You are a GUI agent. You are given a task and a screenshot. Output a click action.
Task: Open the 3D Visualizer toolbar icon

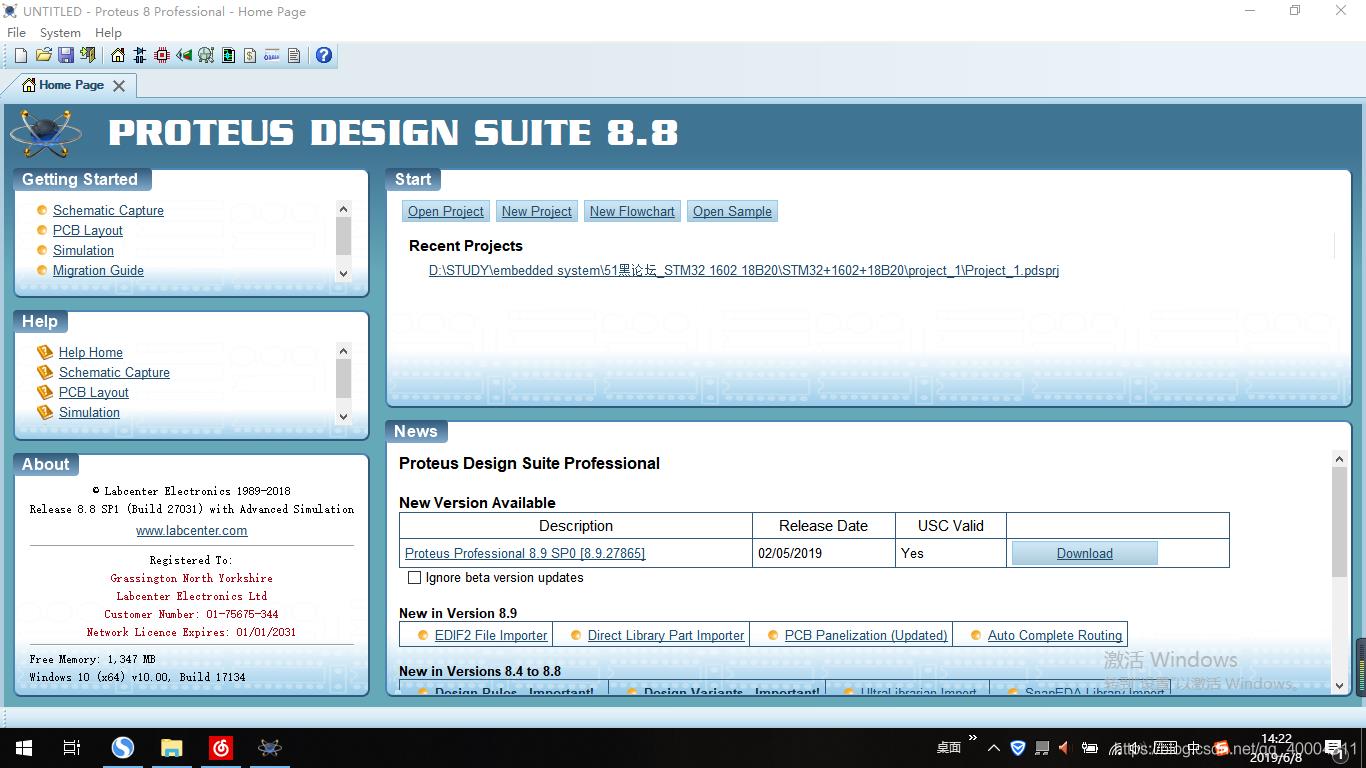[x=184, y=55]
